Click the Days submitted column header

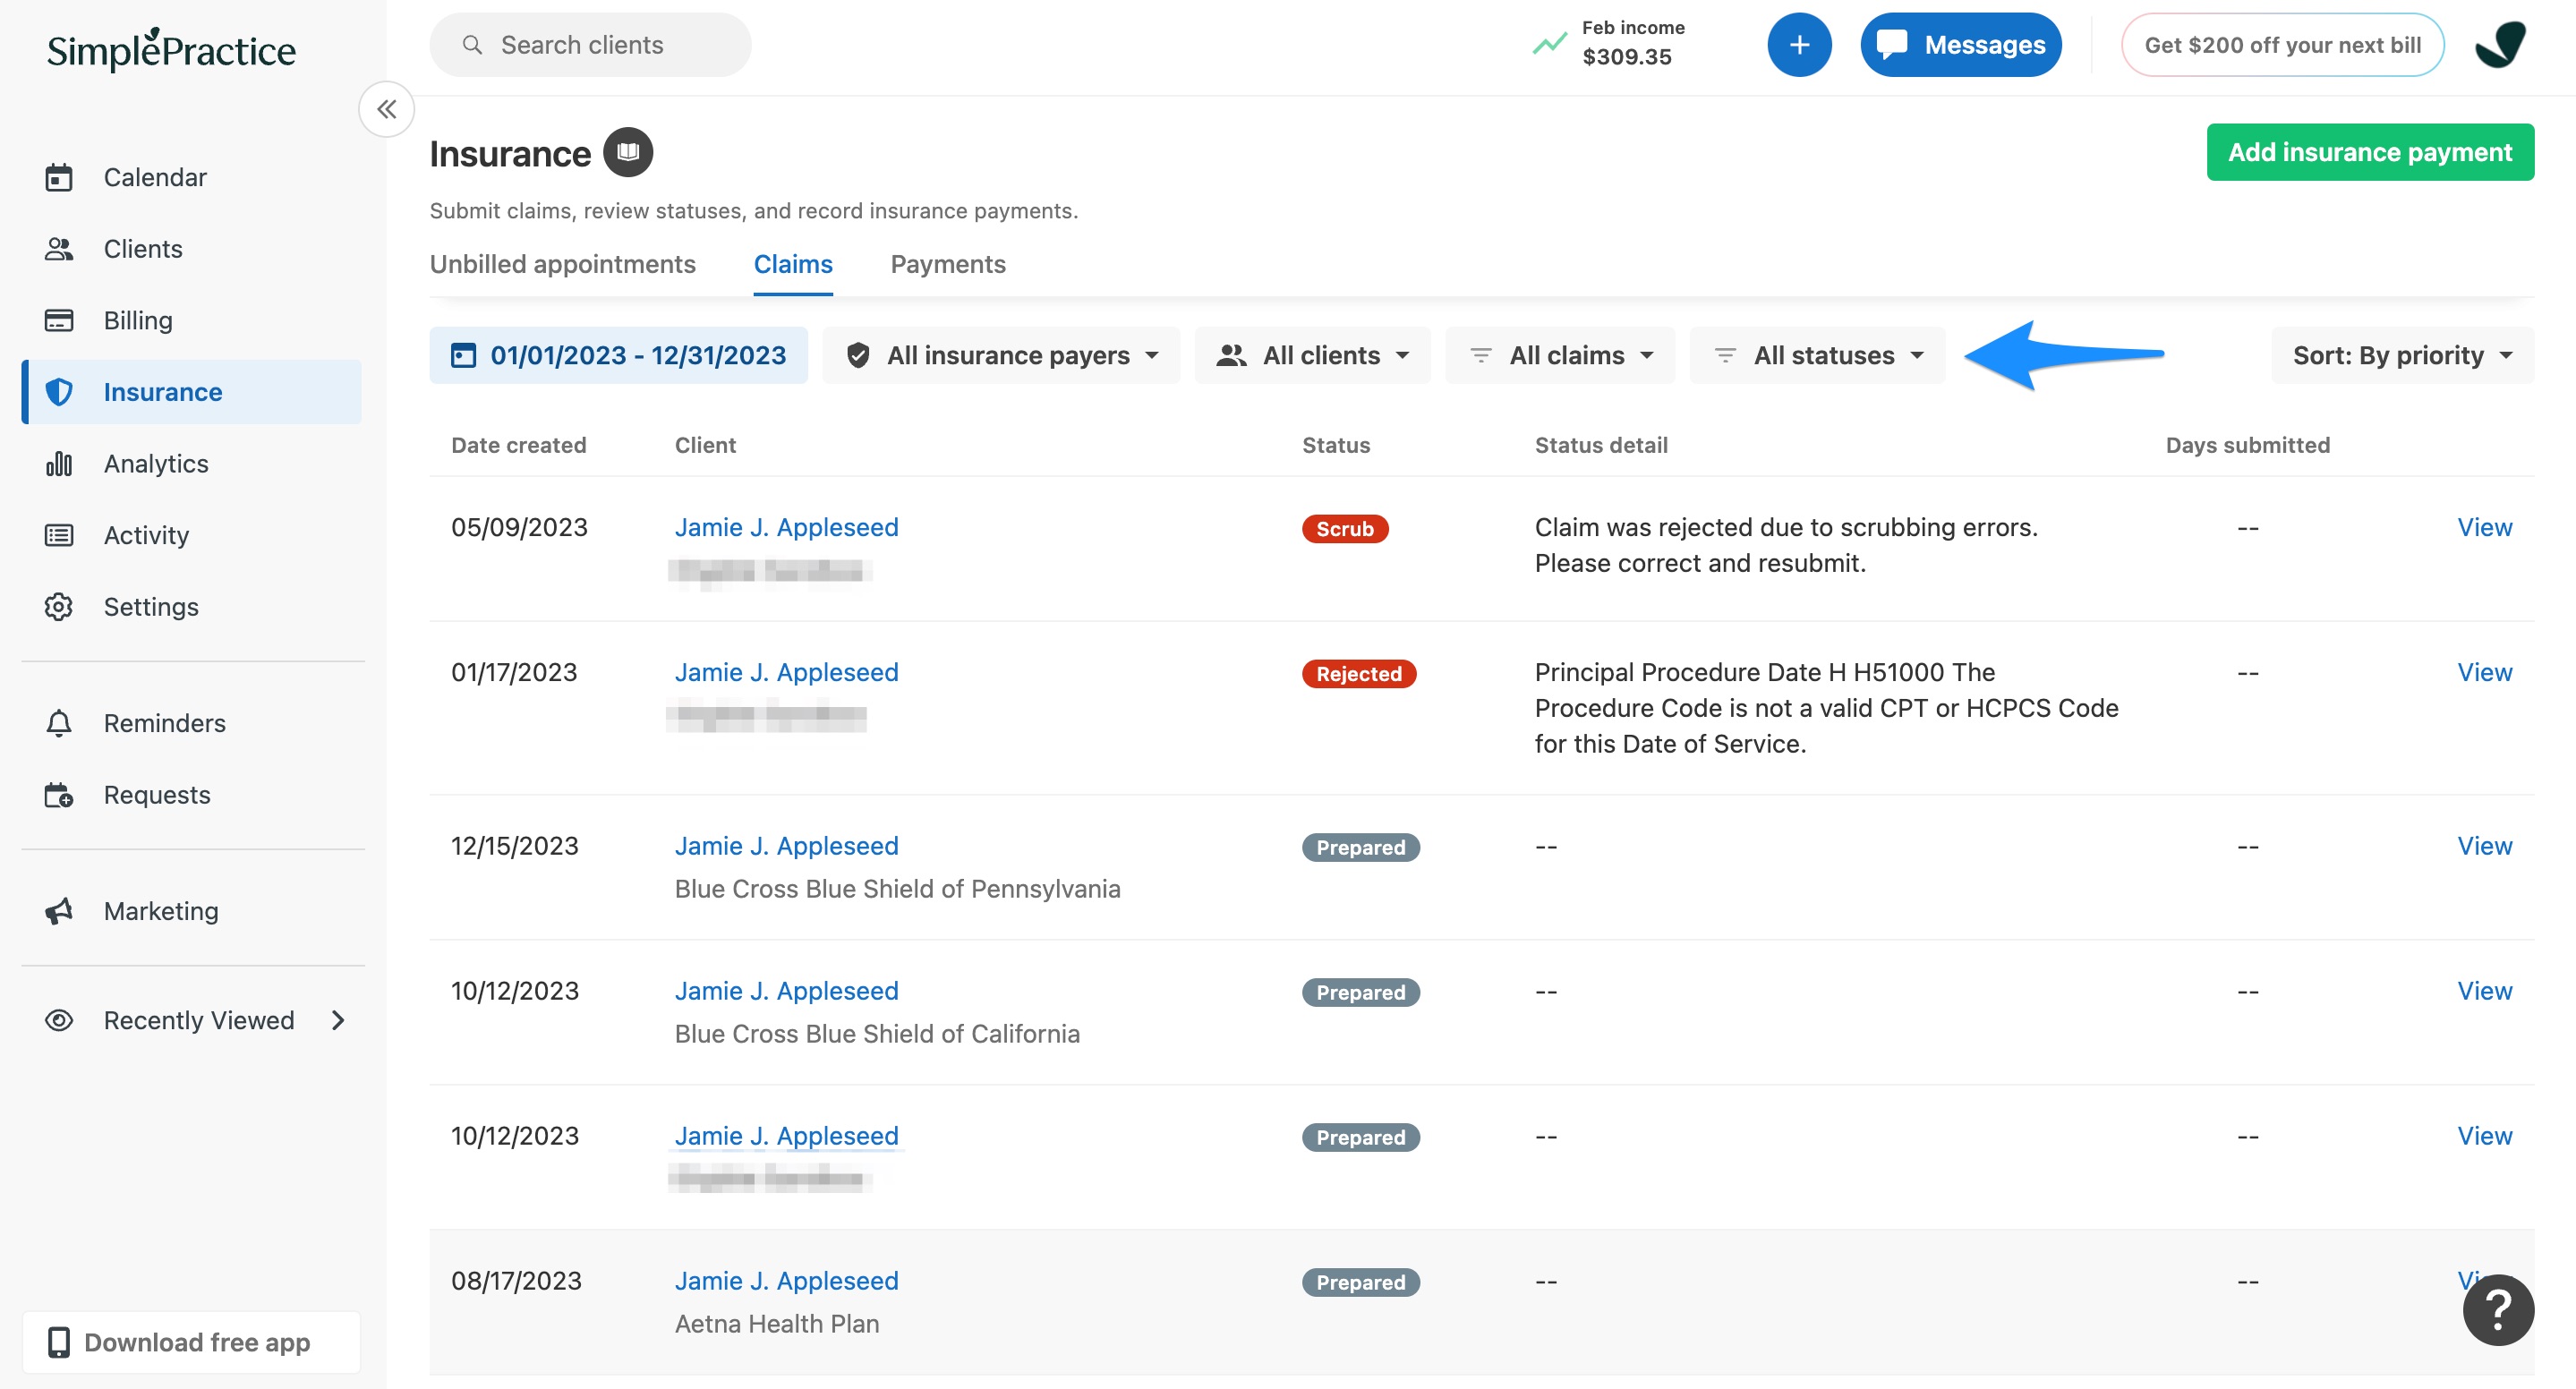(2247, 445)
